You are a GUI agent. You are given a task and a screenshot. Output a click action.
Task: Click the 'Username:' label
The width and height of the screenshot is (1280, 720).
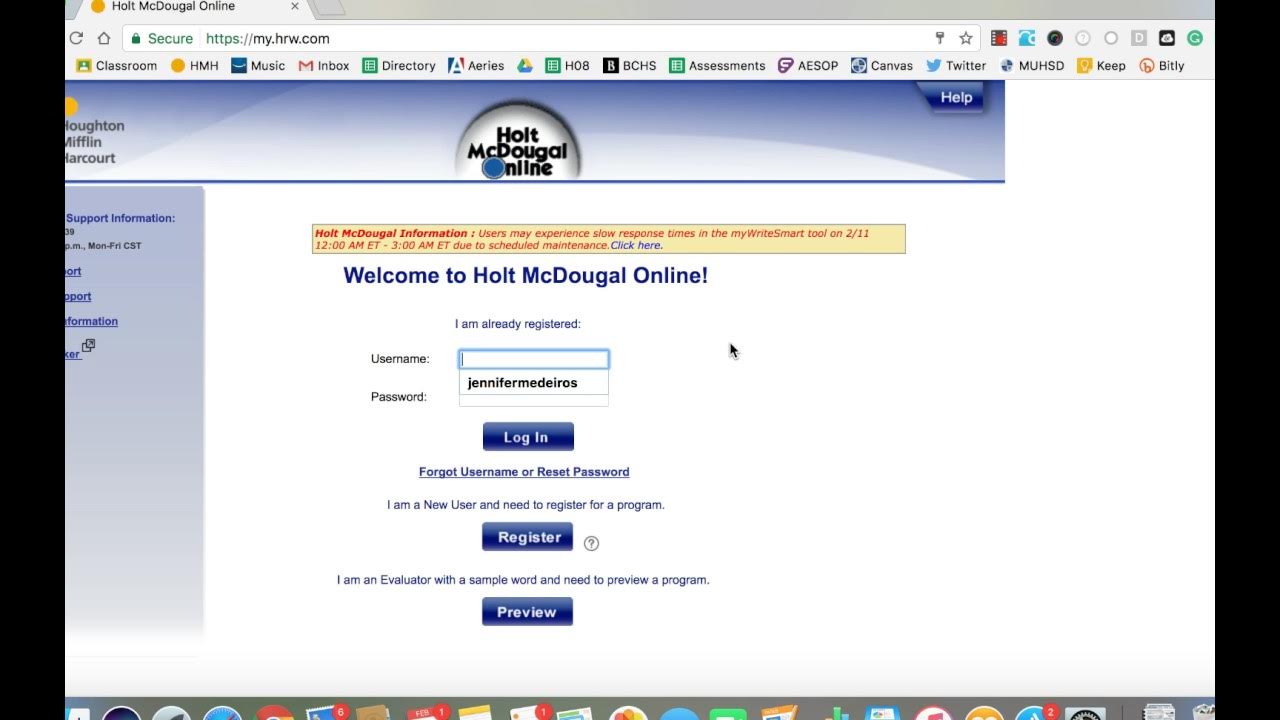coord(400,359)
